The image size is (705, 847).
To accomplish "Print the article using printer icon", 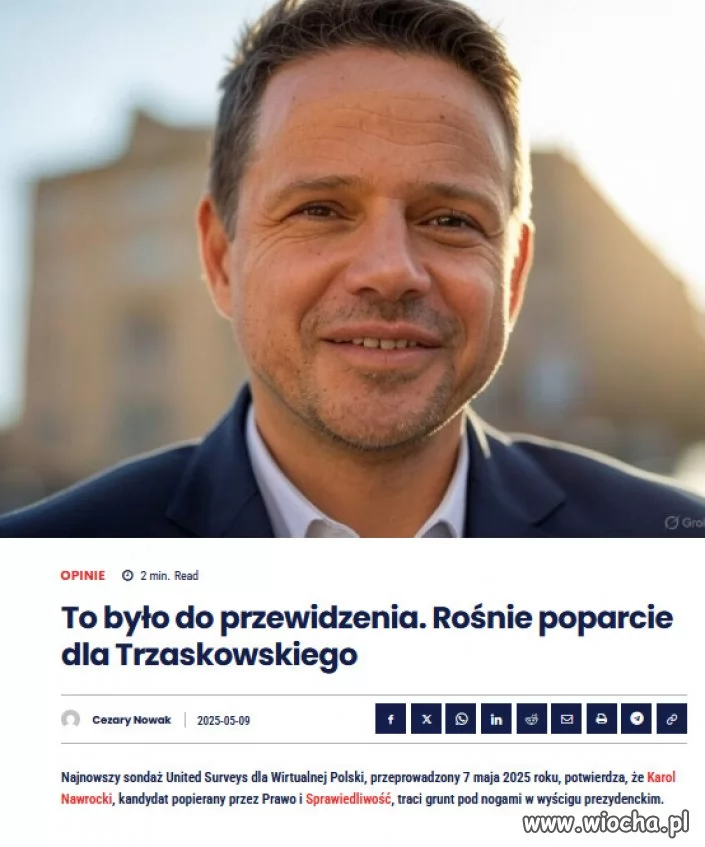I will pos(601,718).
